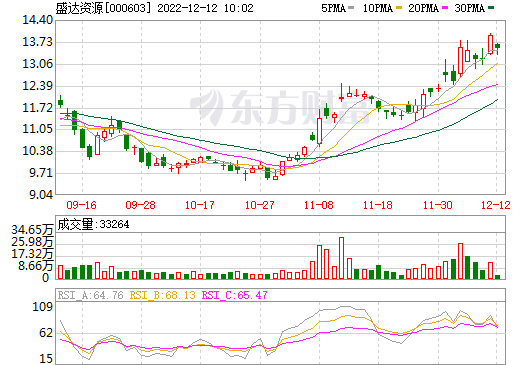Select the 09-16 date label
520x365 pixels.
click(81, 205)
